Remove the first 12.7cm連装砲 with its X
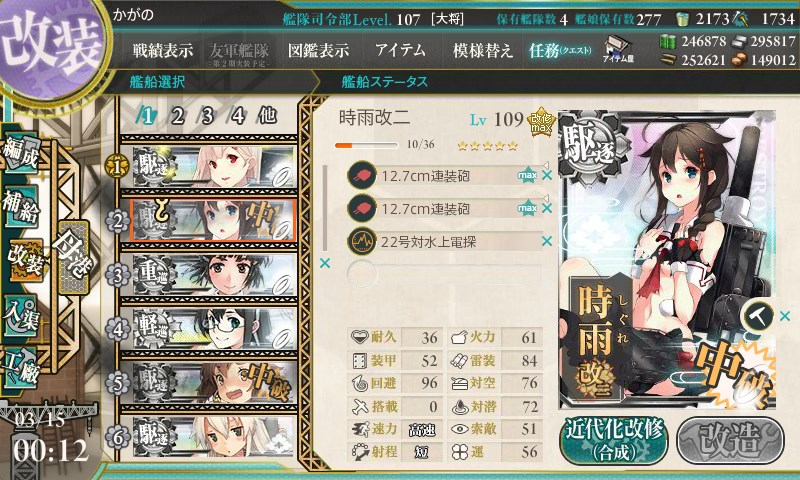This screenshot has width=800, height=480. 547,175
